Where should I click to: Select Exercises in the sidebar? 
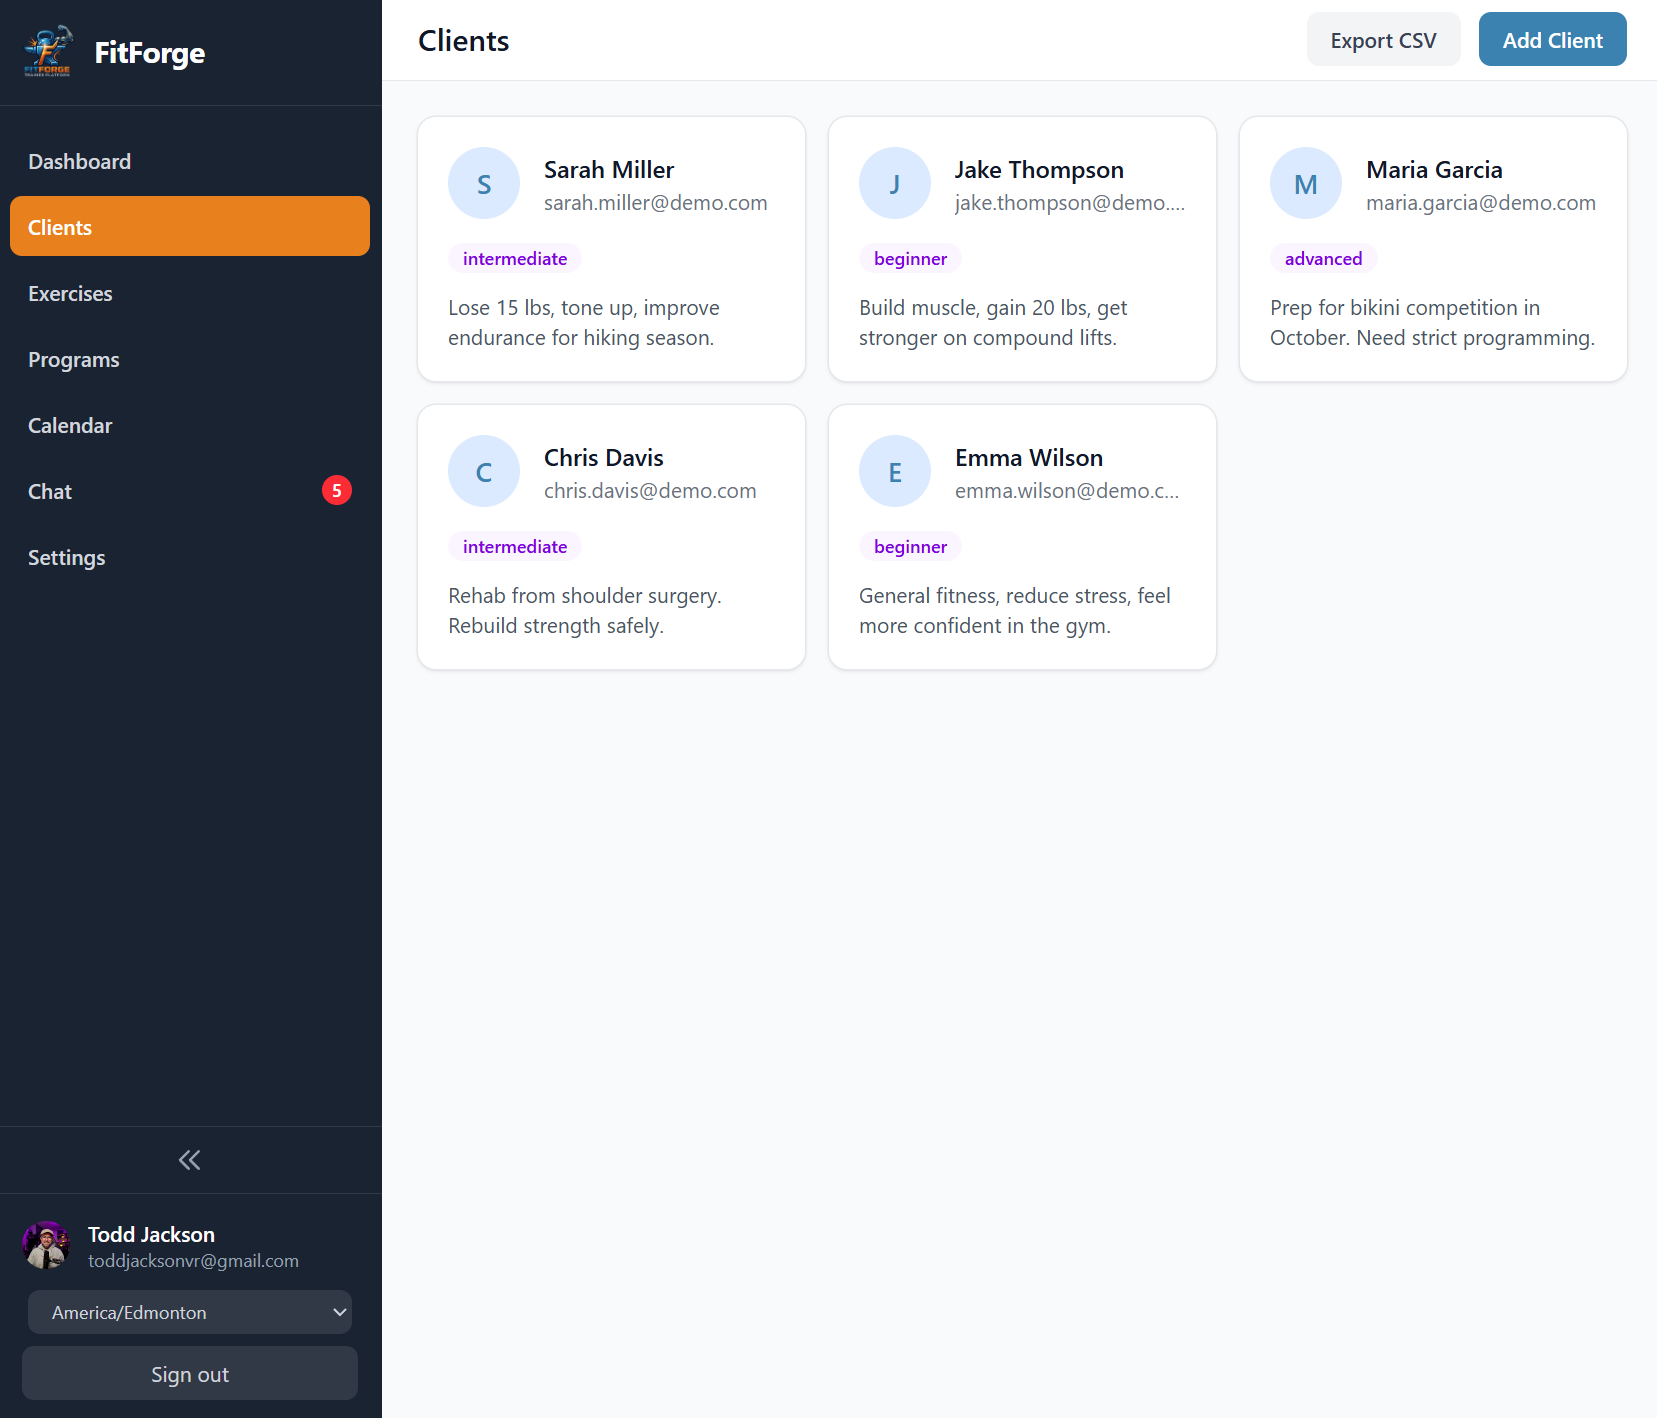click(70, 293)
